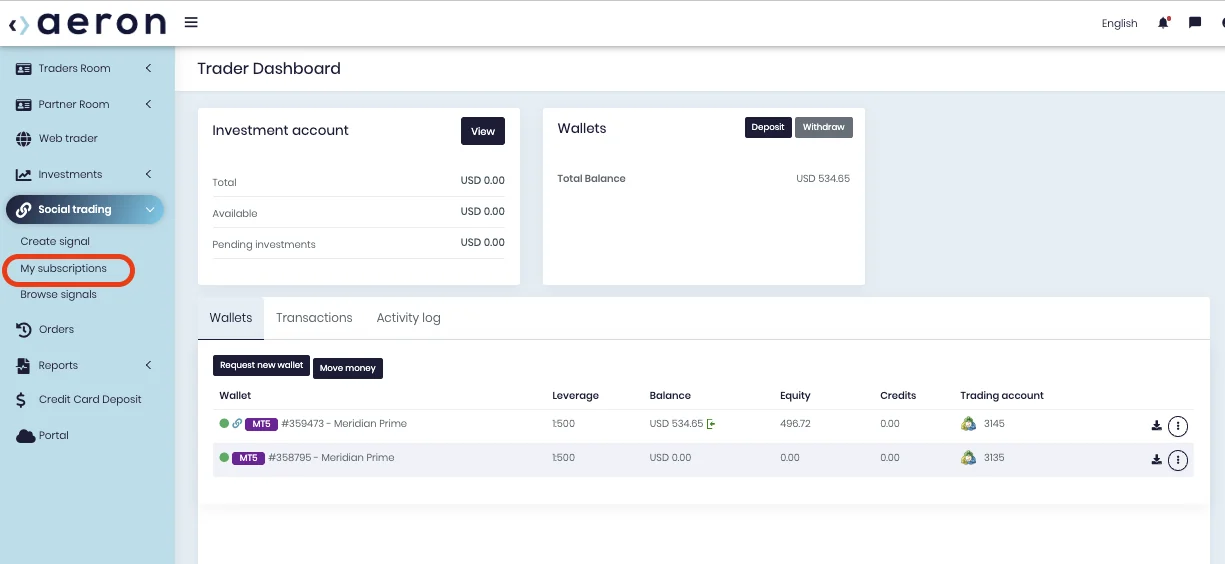Image resolution: width=1225 pixels, height=564 pixels.
Task: Click the Social trading link icon
Action: (x=24, y=210)
